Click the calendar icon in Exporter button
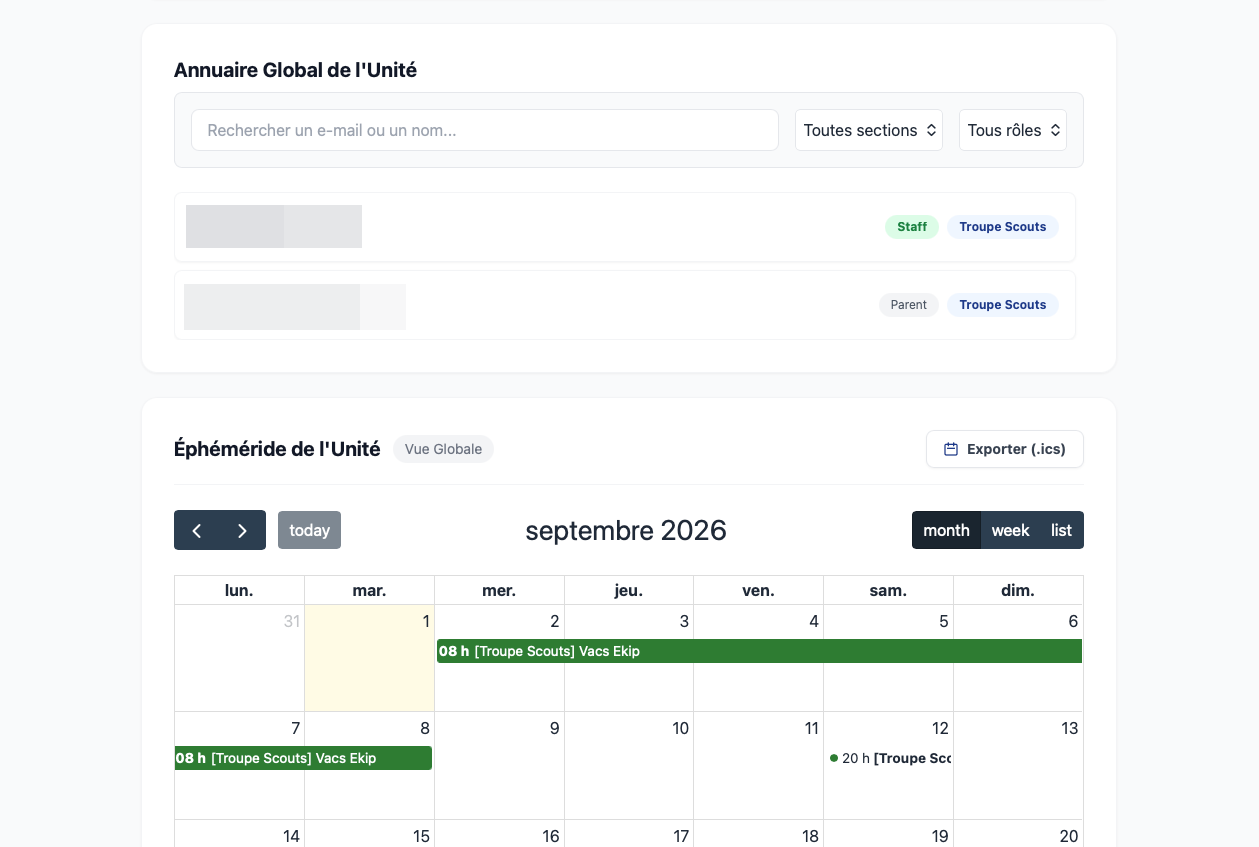This screenshot has height=847, width=1259. [952, 449]
